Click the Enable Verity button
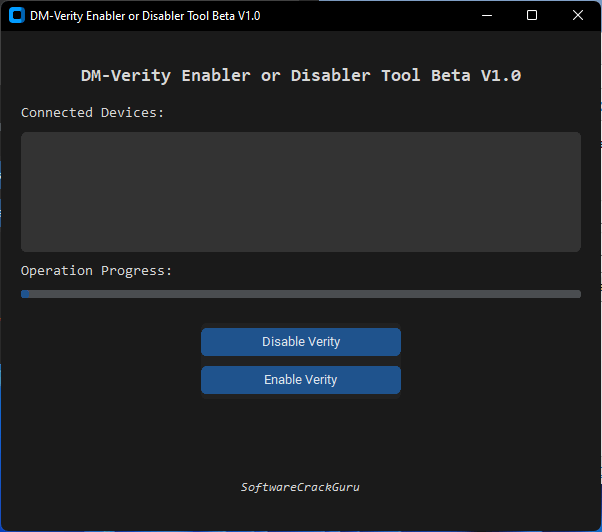Image resolution: width=602 pixels, height=532 pixels. pyautogui.click(x=301, y=380)
